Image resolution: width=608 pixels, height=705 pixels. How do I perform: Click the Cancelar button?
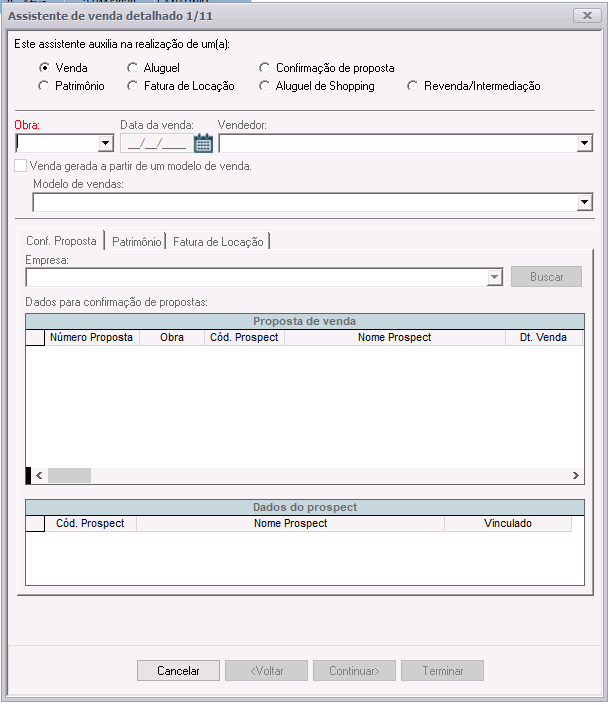pos(178,670)
